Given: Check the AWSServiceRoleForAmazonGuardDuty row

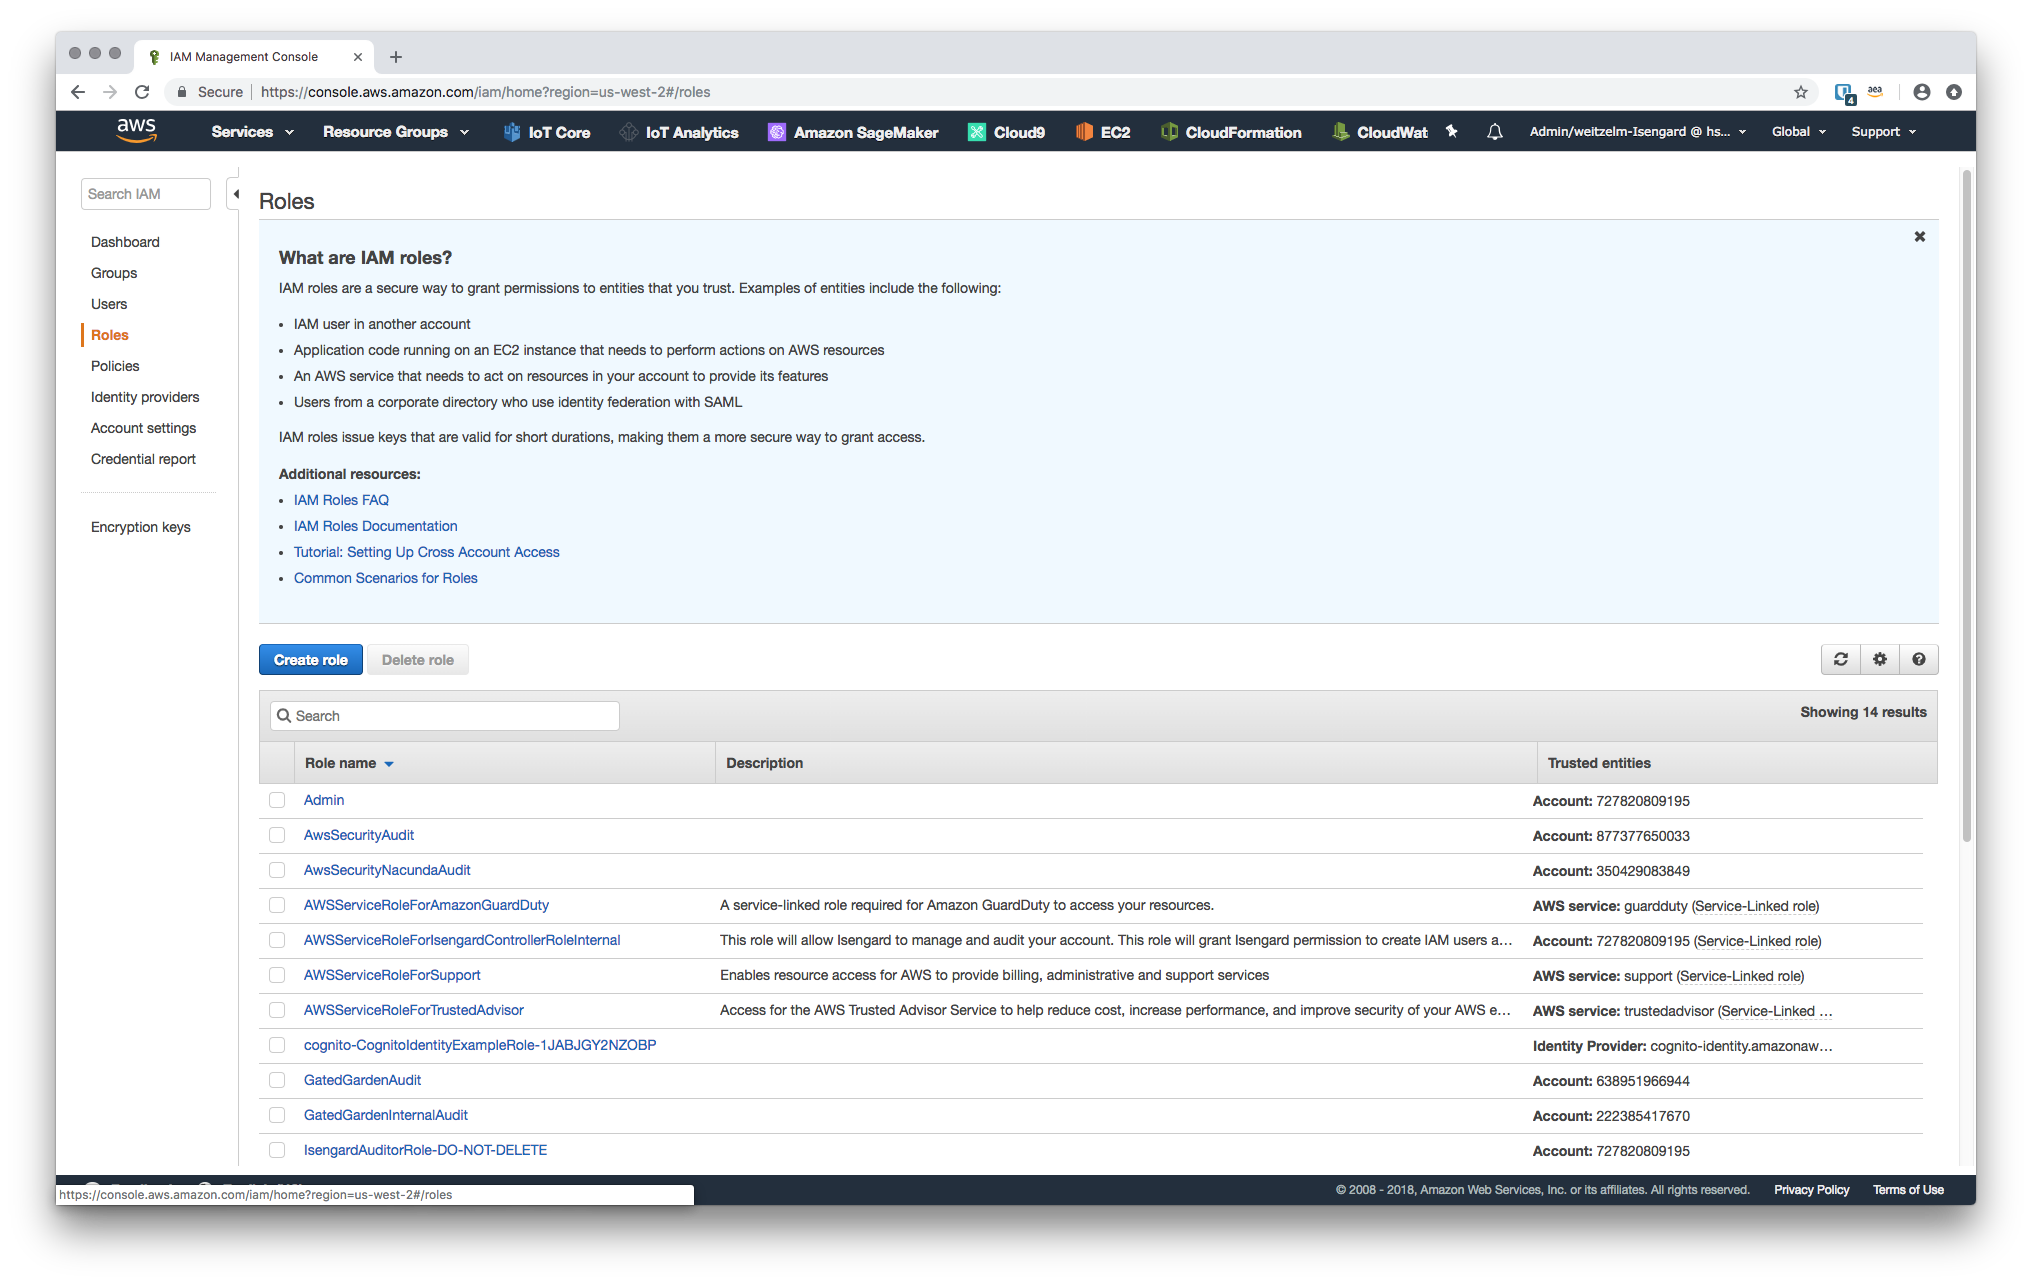Looking at the screenshot, I should (277, 905).
